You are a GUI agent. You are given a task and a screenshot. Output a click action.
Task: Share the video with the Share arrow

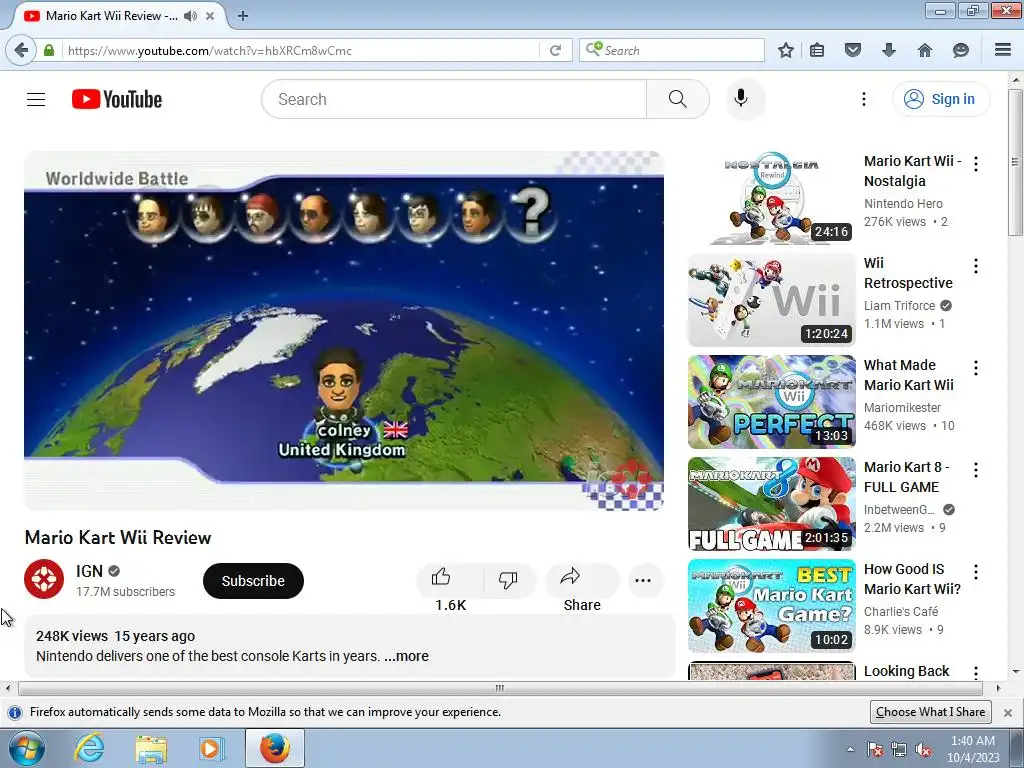581,580
